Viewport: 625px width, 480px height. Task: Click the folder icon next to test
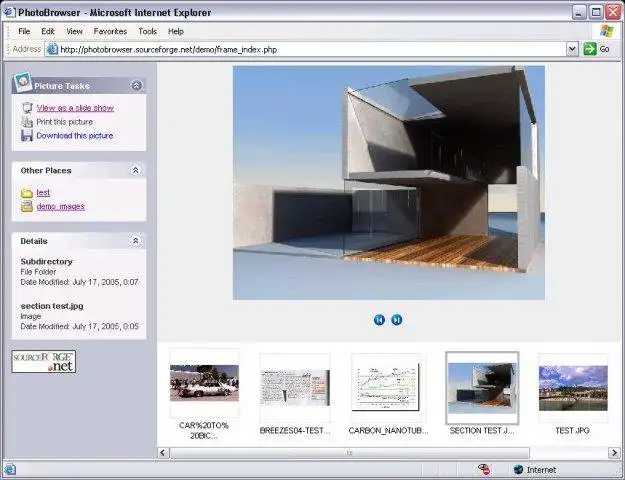click(x=27, y=193)
